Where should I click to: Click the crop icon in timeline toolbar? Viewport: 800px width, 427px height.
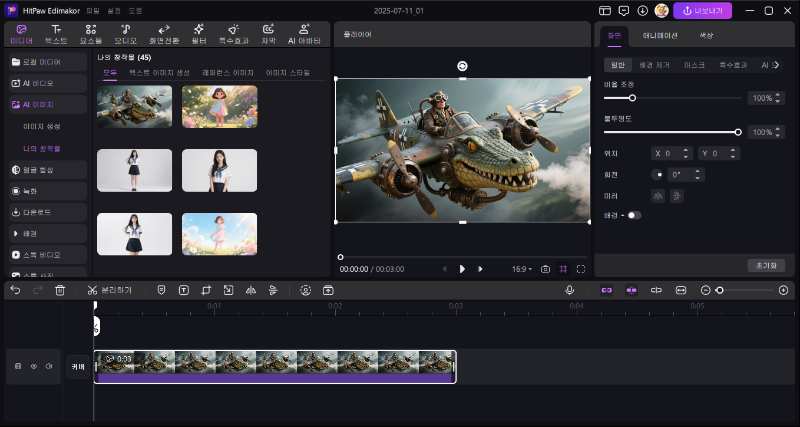(x=206, y=290)
